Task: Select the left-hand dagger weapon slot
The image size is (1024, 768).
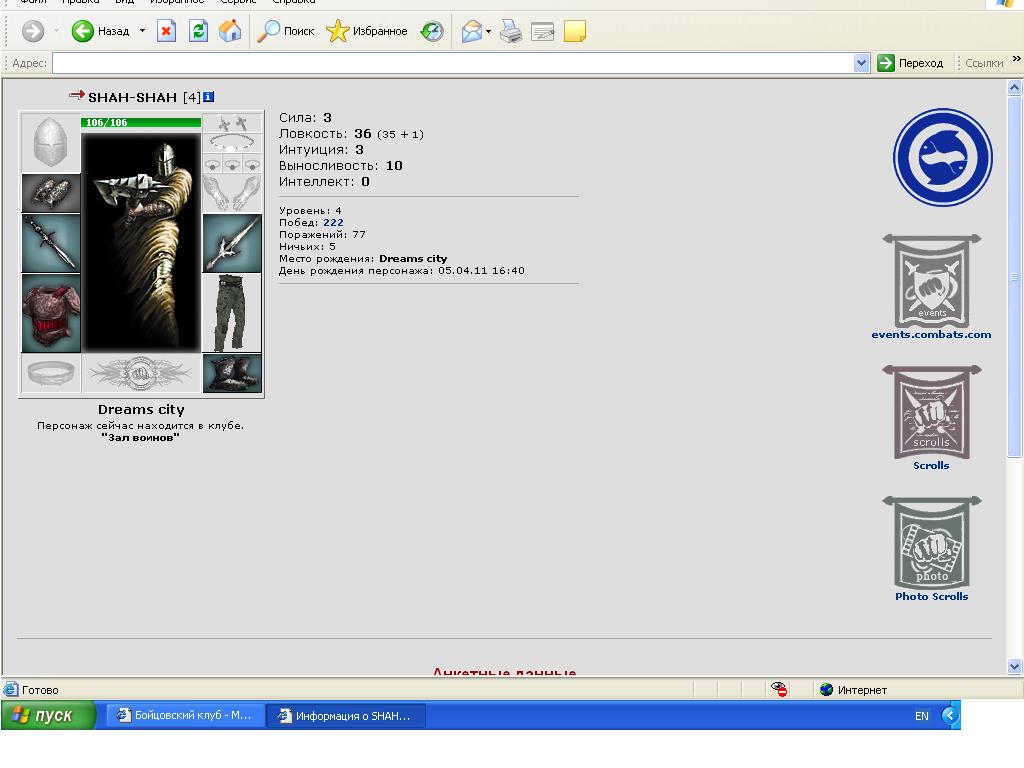Action: 51,243
